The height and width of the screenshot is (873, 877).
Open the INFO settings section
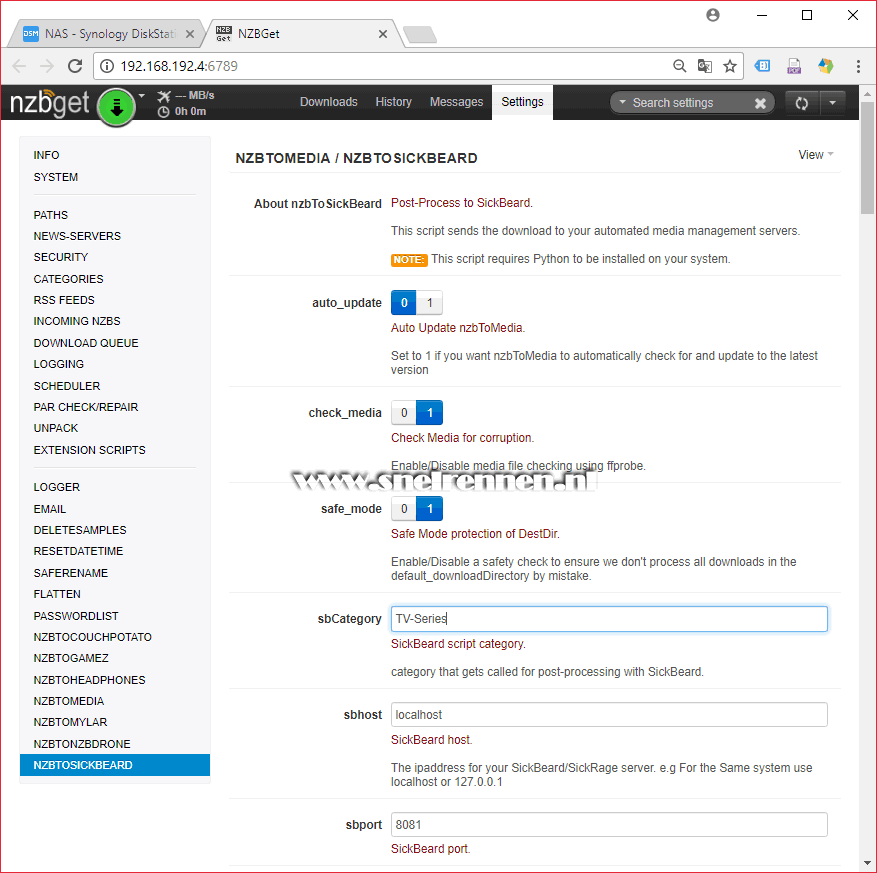pos(46,155)
